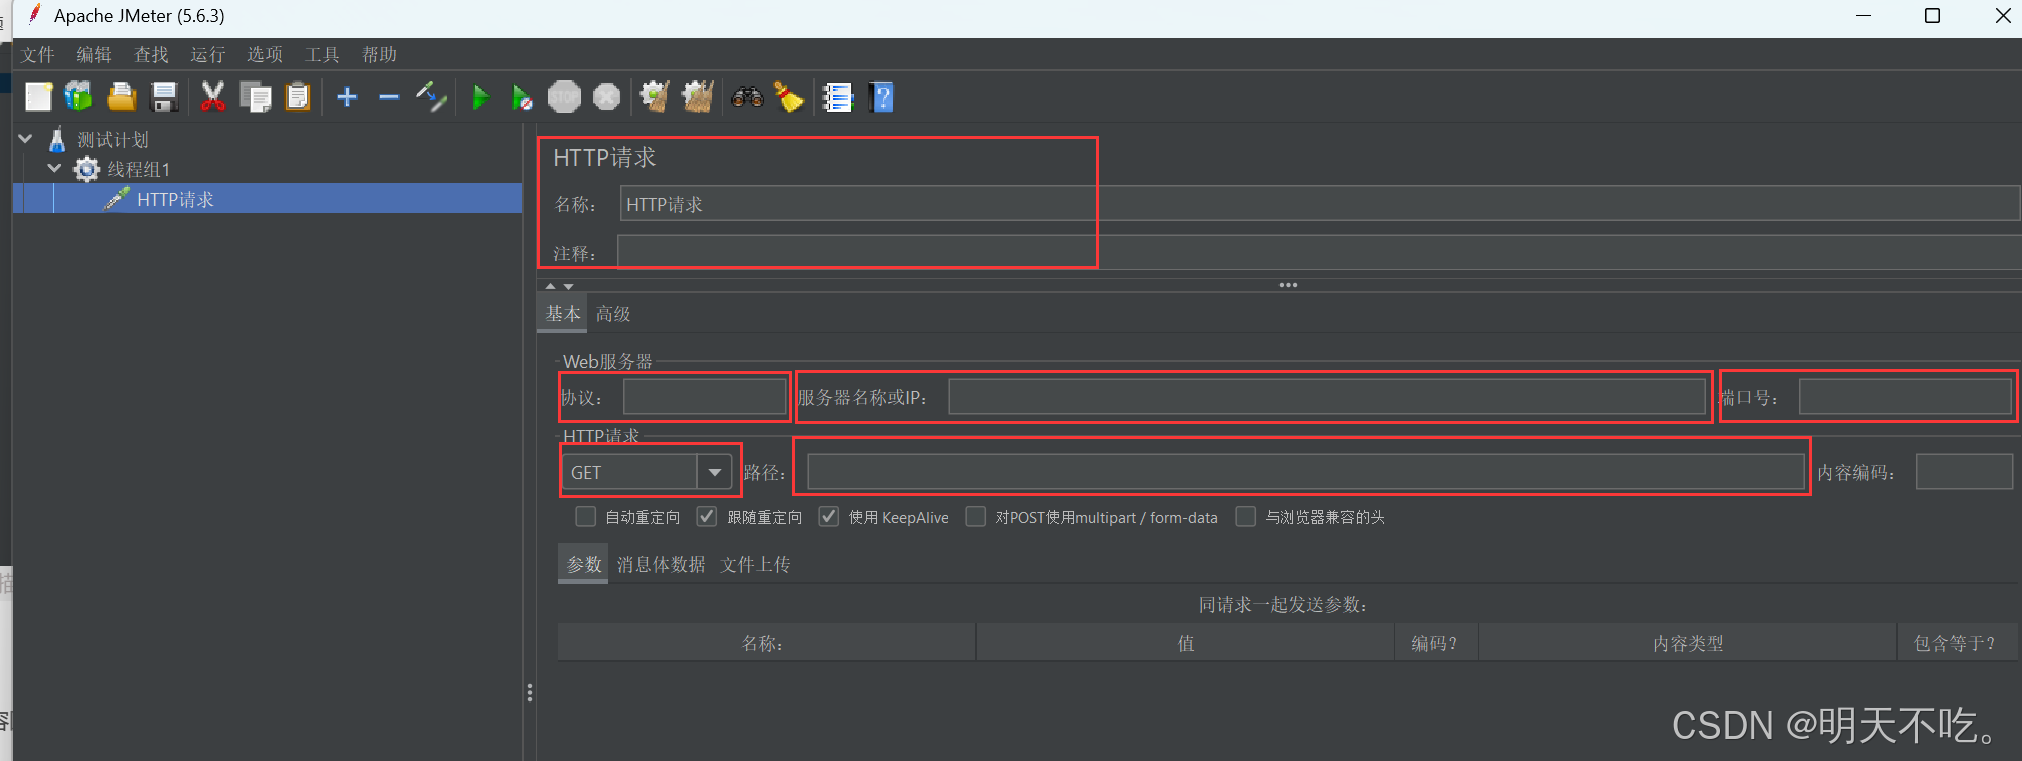Switch to the 基本 tab

pyautogui.click(x=563, y=314)
